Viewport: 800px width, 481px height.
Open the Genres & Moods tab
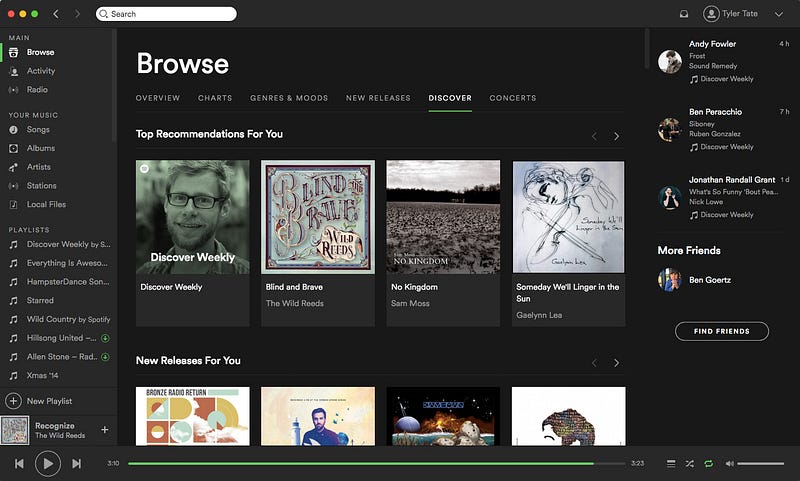tap(289, 98)
